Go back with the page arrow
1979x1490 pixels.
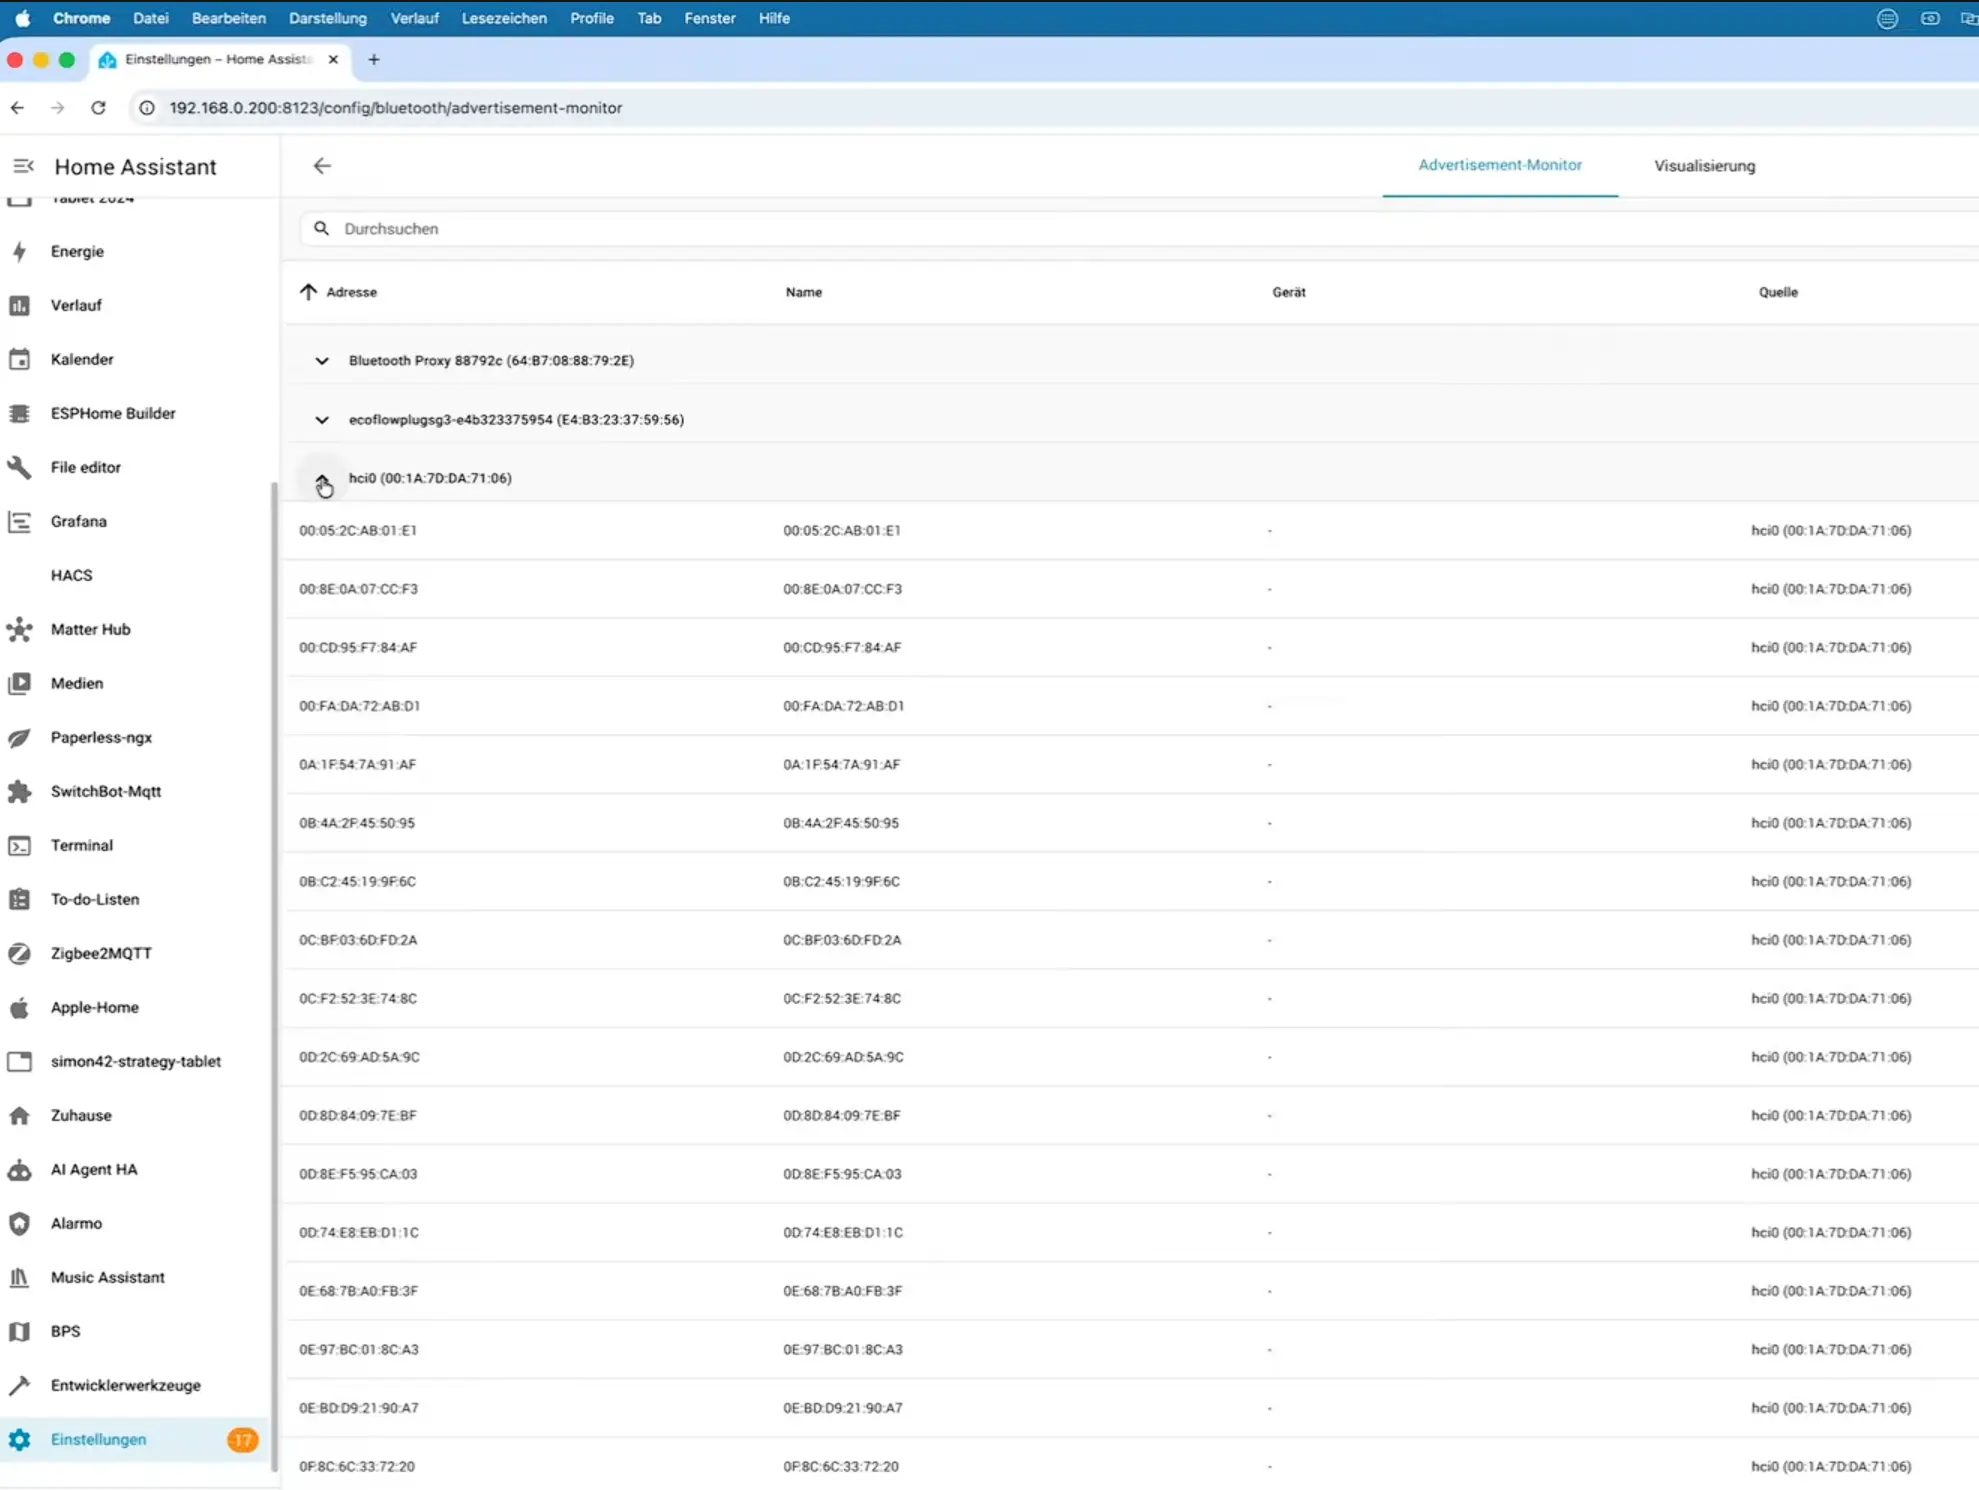pyautogui.click(x=322, y=166)
